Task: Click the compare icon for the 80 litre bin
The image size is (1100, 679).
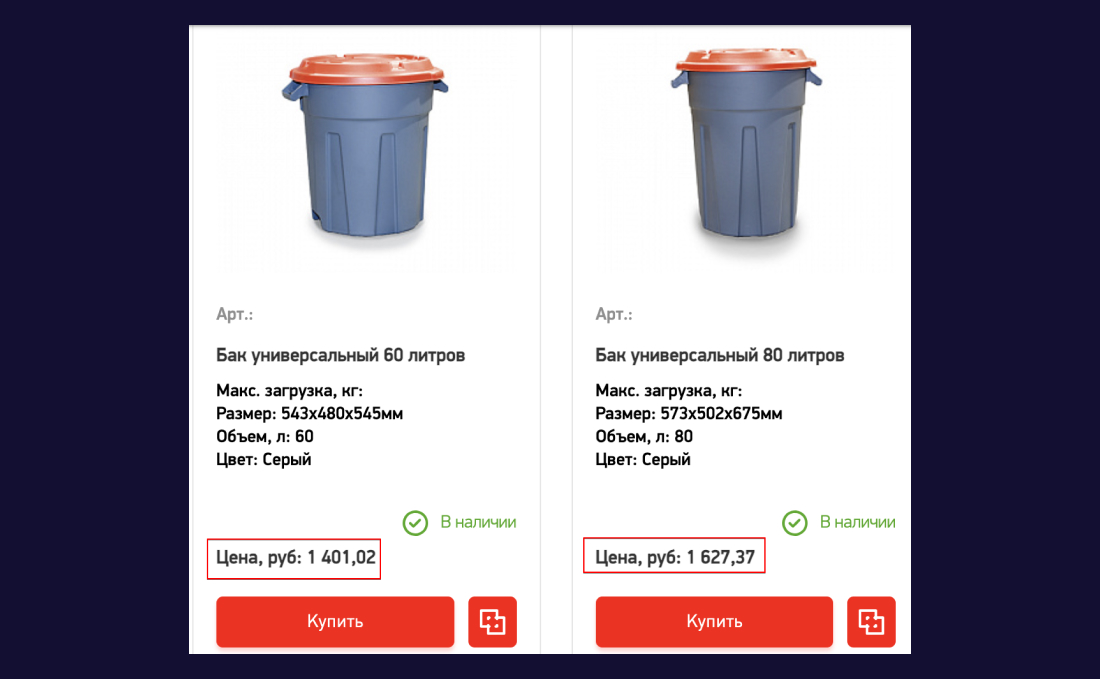Action: coord(871,621)
